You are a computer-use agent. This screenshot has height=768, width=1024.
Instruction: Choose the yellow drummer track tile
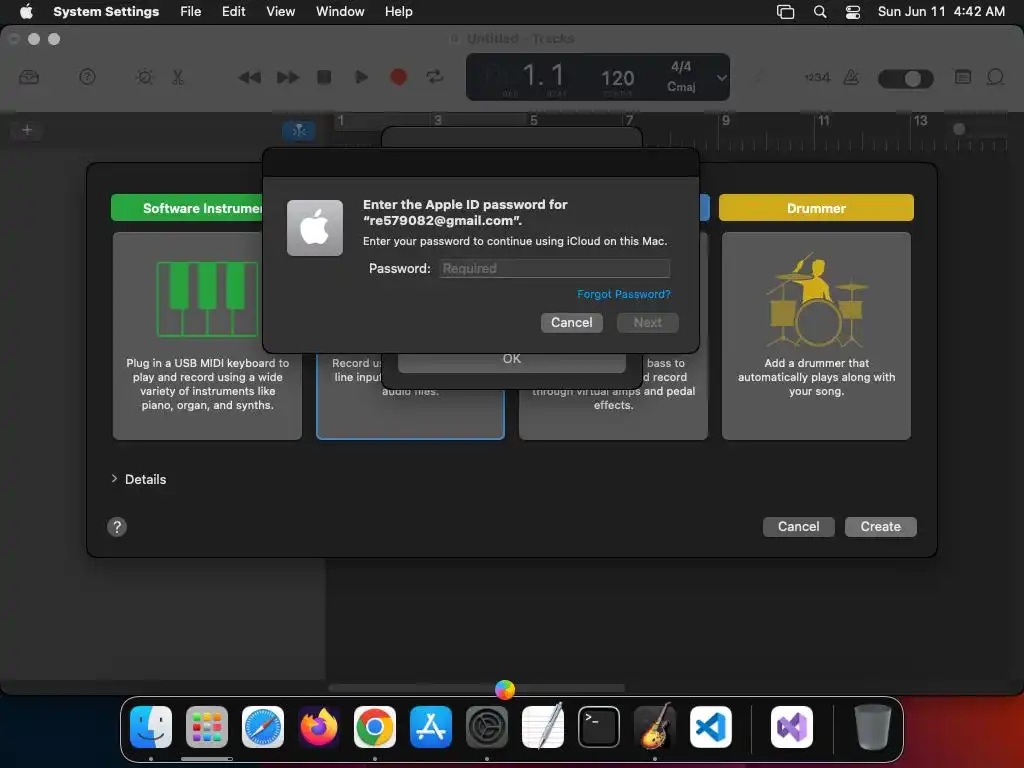[x=816, y=336]
